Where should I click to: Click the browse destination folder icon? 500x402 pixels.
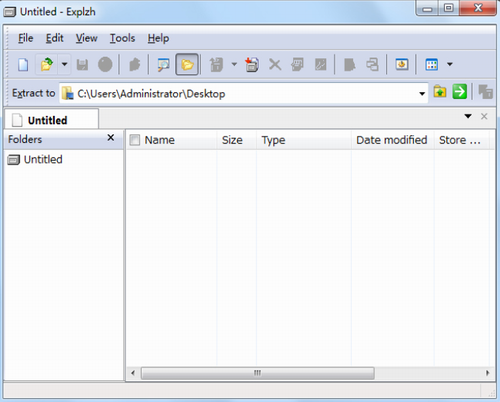pyautogui.click(x=440, y=92)
